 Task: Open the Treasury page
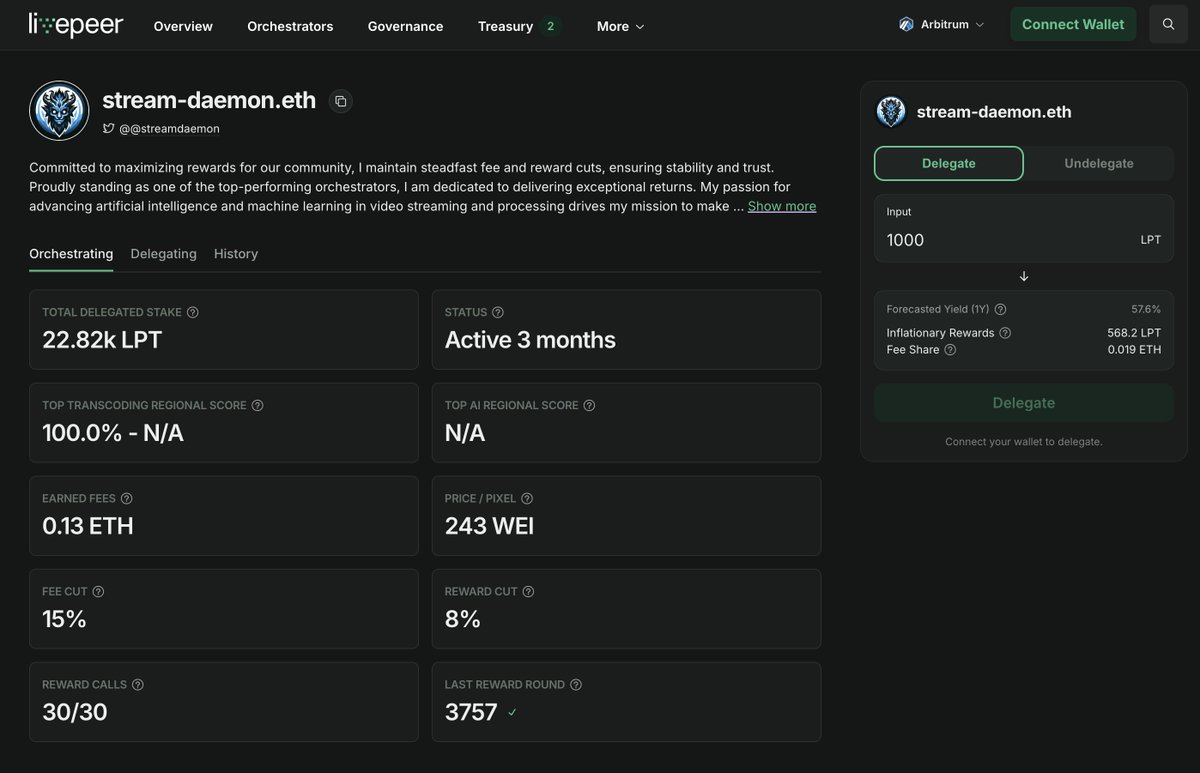point(505,26)
